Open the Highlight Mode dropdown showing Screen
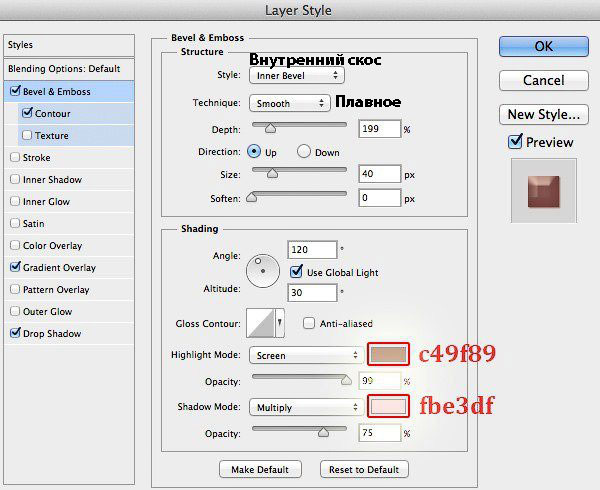This screenshot has width=600, height=490. pos(306,355)
